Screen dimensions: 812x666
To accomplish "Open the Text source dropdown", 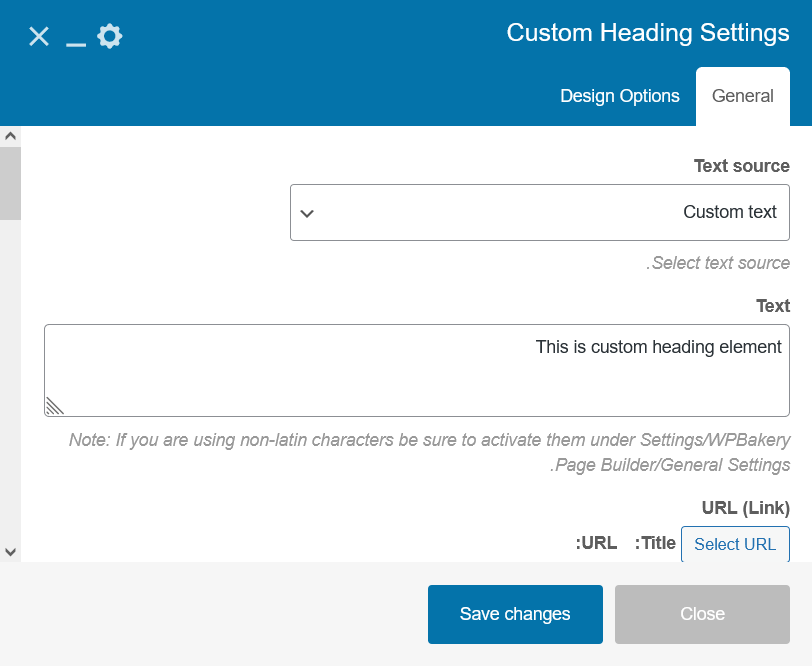I will (x=540, y=212).
